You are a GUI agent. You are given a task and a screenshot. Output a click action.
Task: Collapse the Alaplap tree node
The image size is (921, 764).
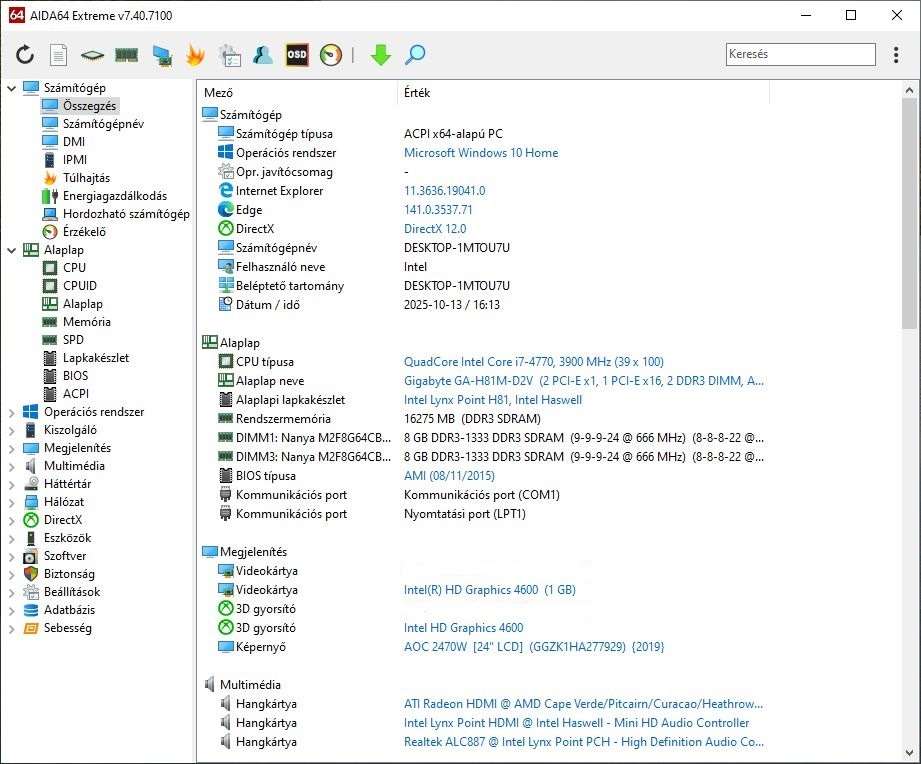11,250
